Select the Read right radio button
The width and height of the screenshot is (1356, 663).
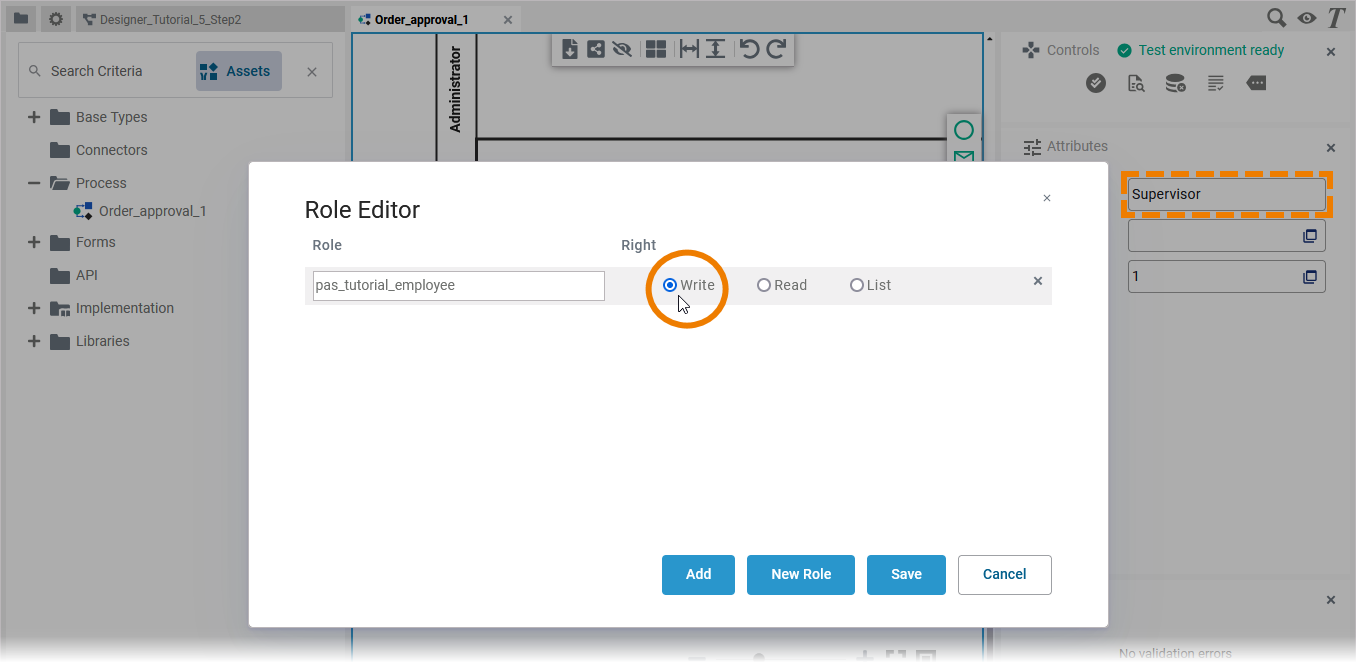(x=764, y=285)
